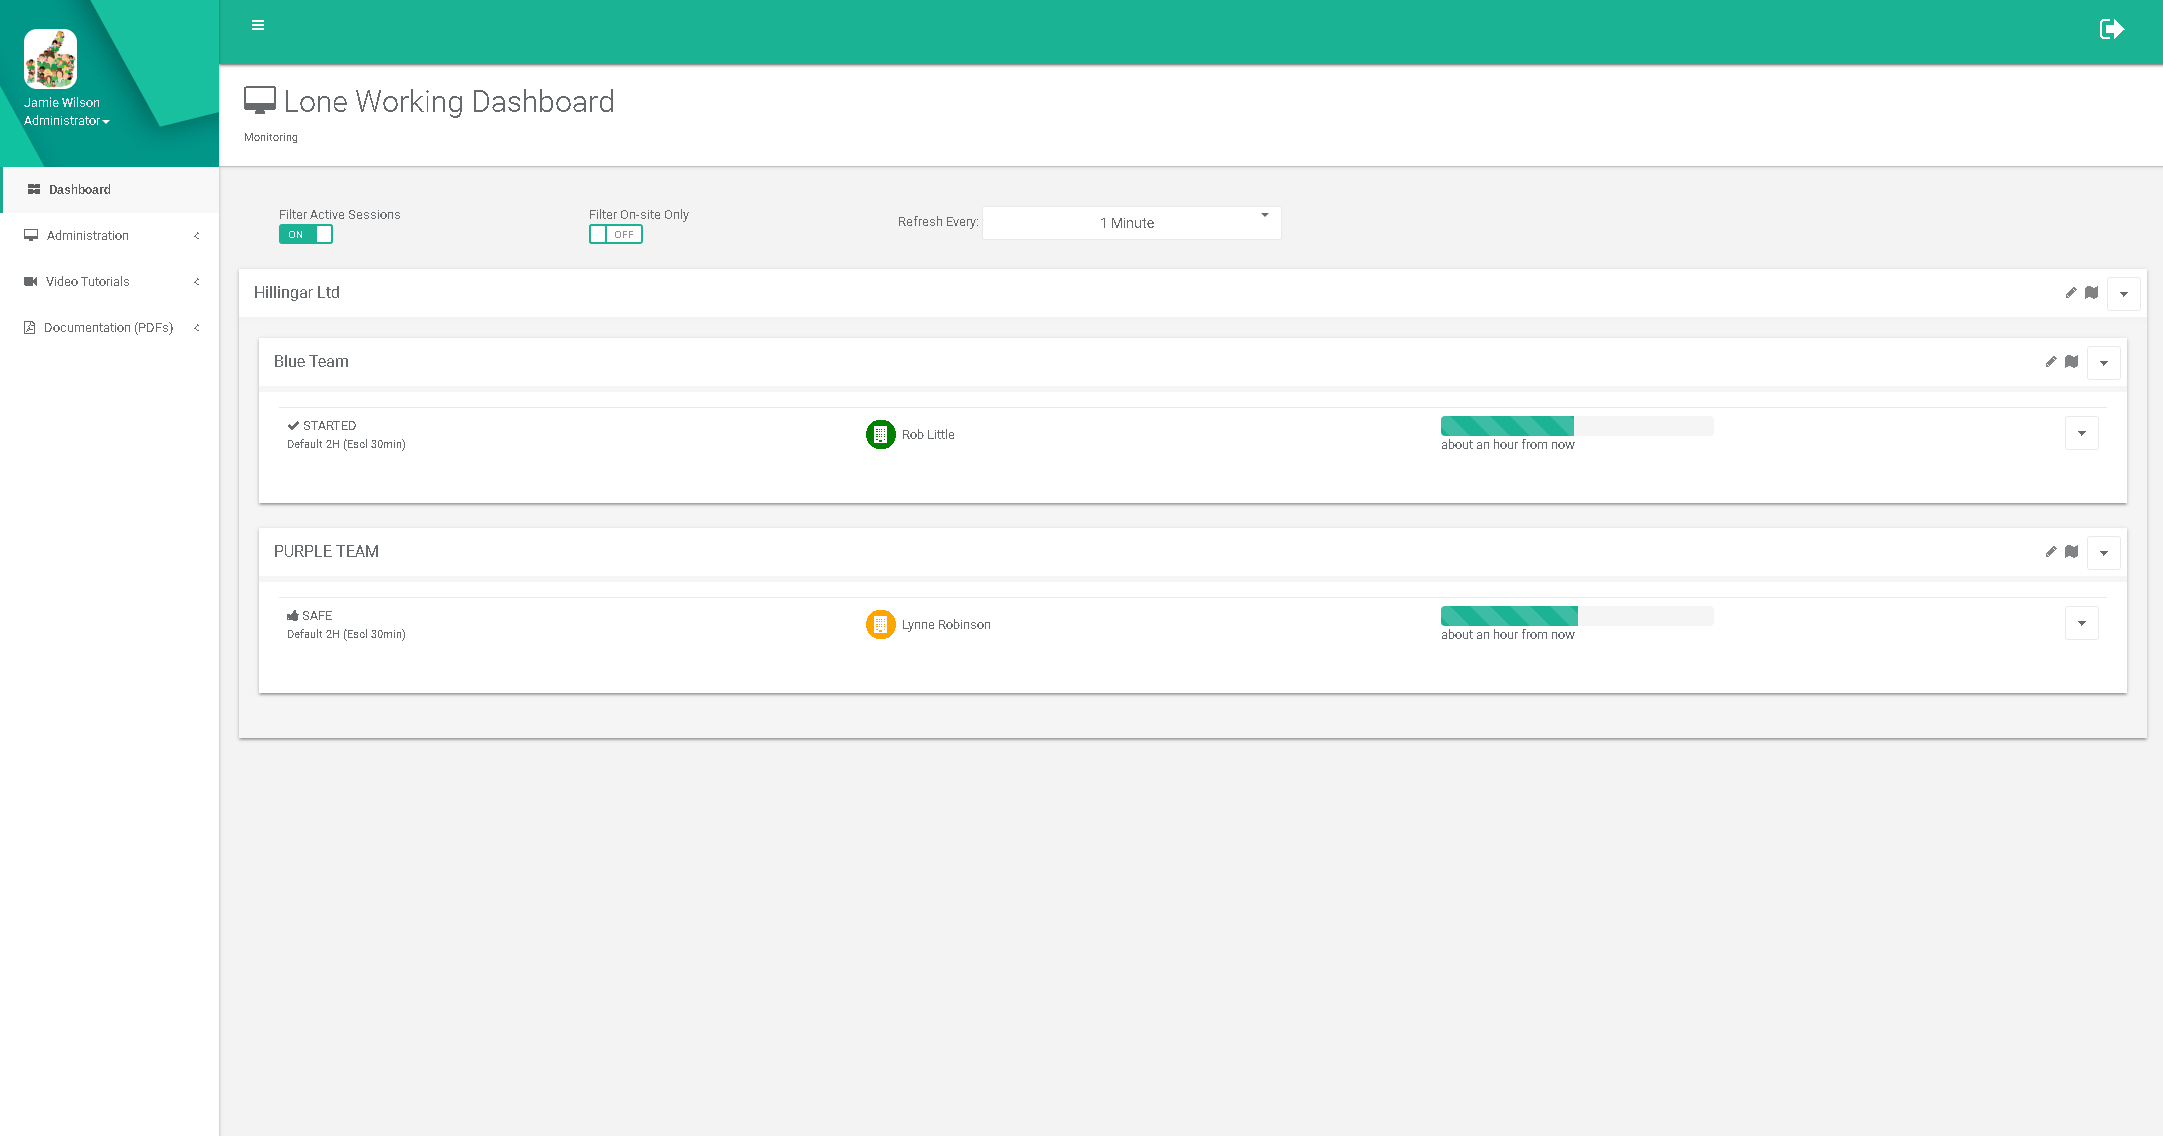Viewport: 2163px width, 1136px height.
Task: Click the edit pencil for Hillingar Ltd
Action: (x=2071, y=293)
